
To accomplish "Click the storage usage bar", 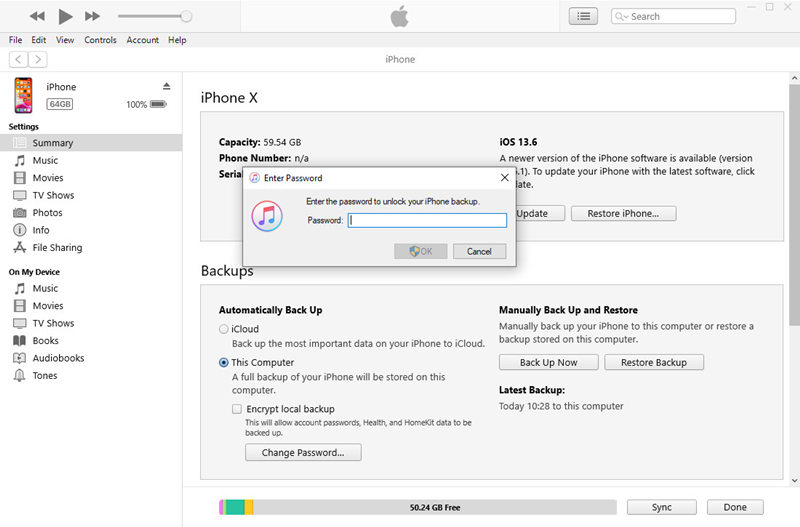I will [x=418, y=507].
